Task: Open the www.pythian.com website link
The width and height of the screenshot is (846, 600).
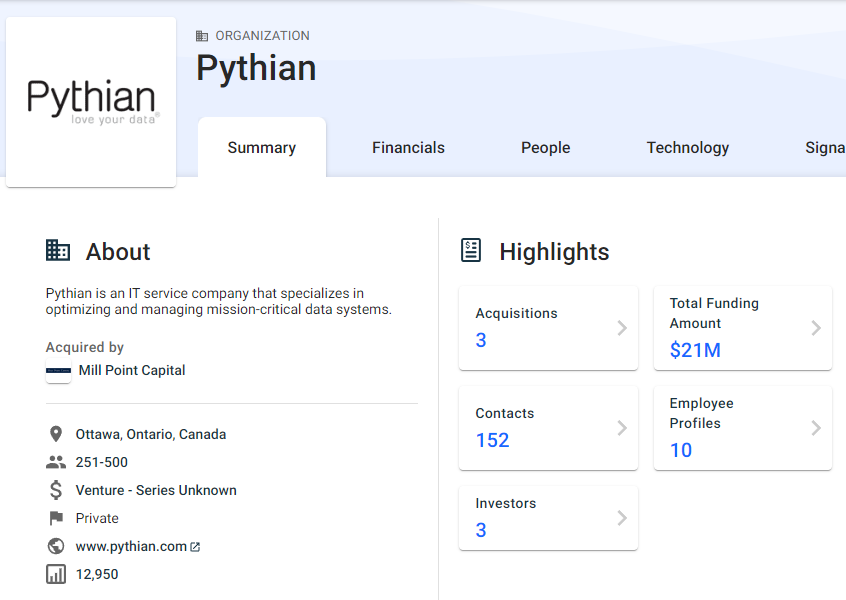Action: tap(132, 546)
